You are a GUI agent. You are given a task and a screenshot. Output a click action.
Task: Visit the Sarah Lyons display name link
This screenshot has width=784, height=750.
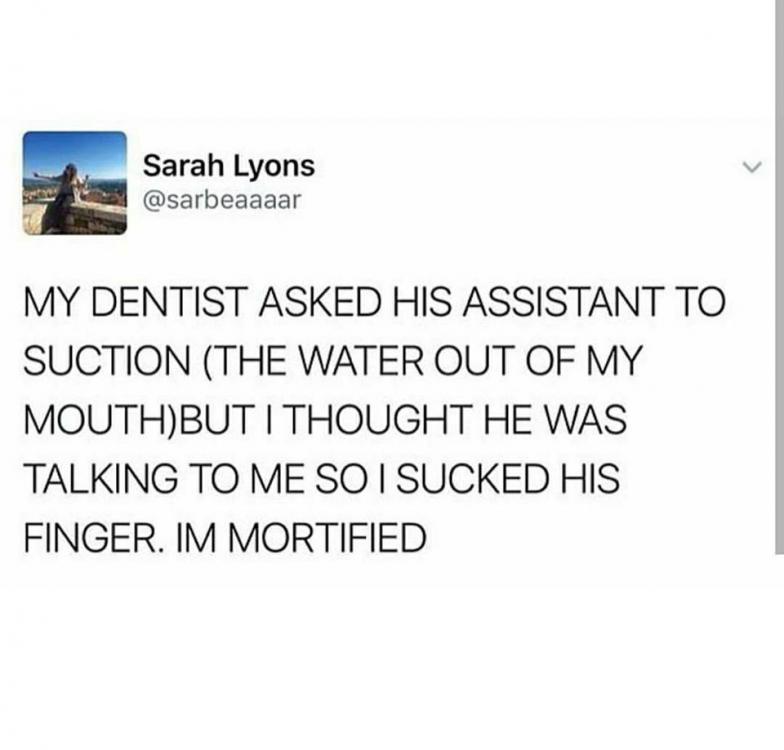(229, 166)
